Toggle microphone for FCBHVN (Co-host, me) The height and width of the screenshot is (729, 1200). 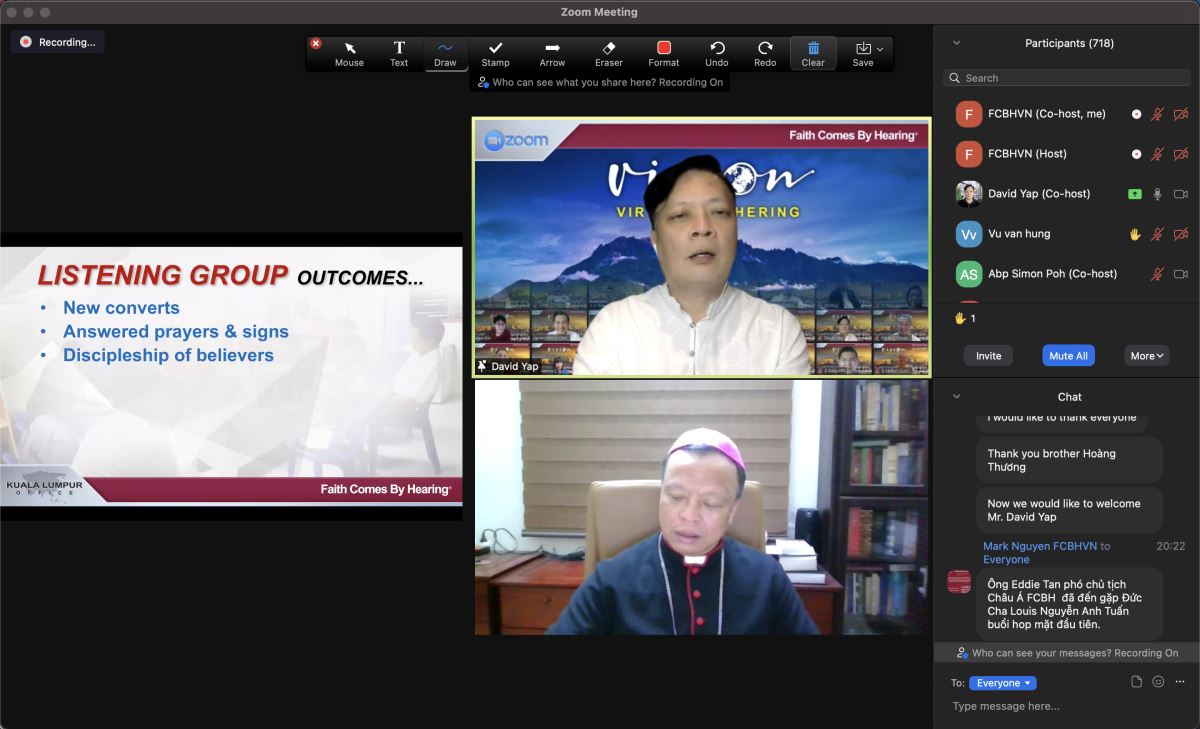tap(1157, 114)
